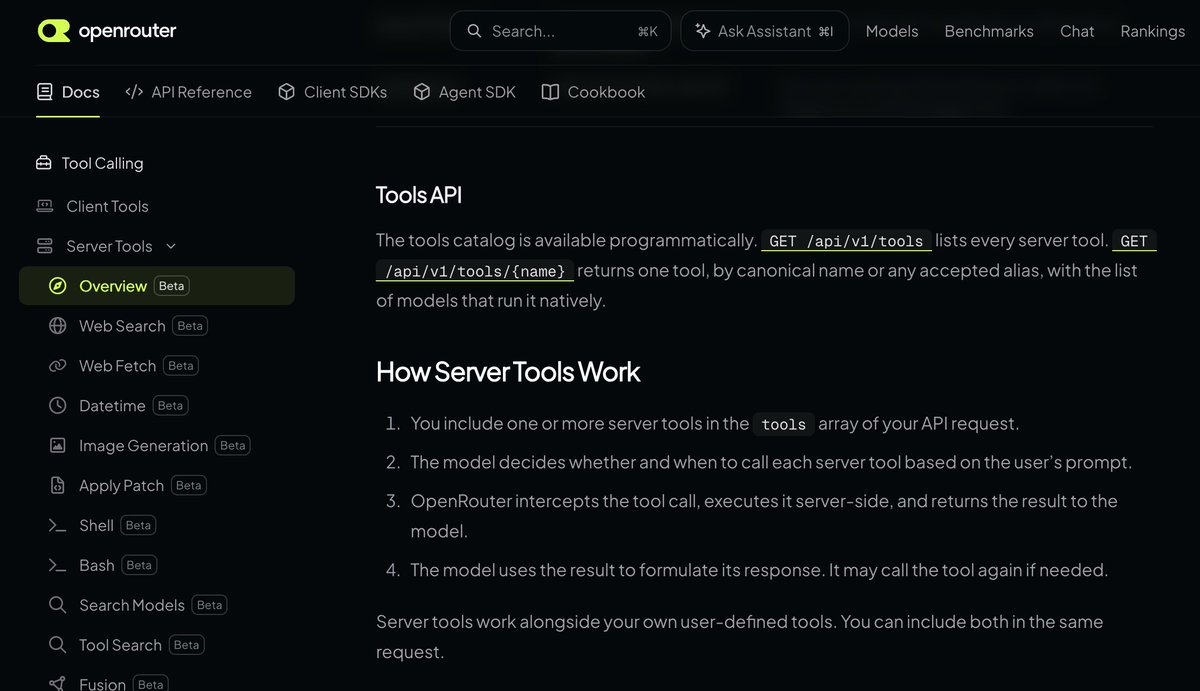Click the server icon beside Server Tools
The height and width of the screenshot is (691, 1200).
(44, 246)
